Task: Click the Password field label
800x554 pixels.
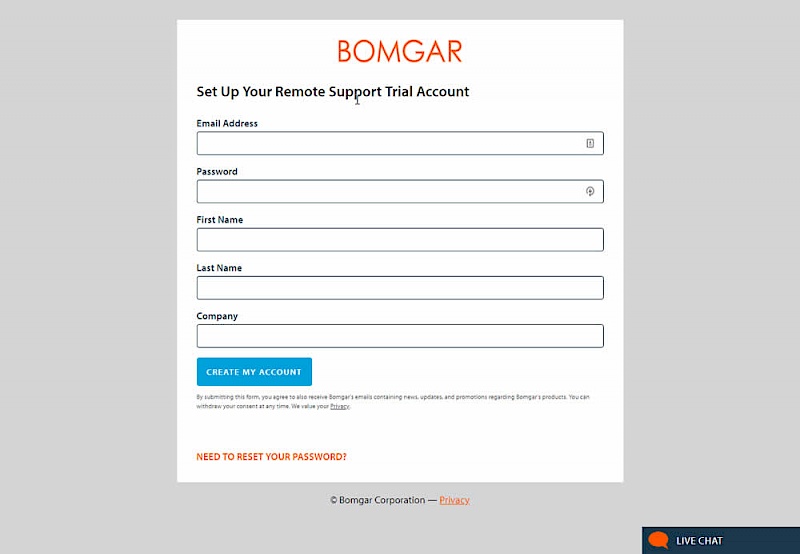Action: (x=217, y=172)
